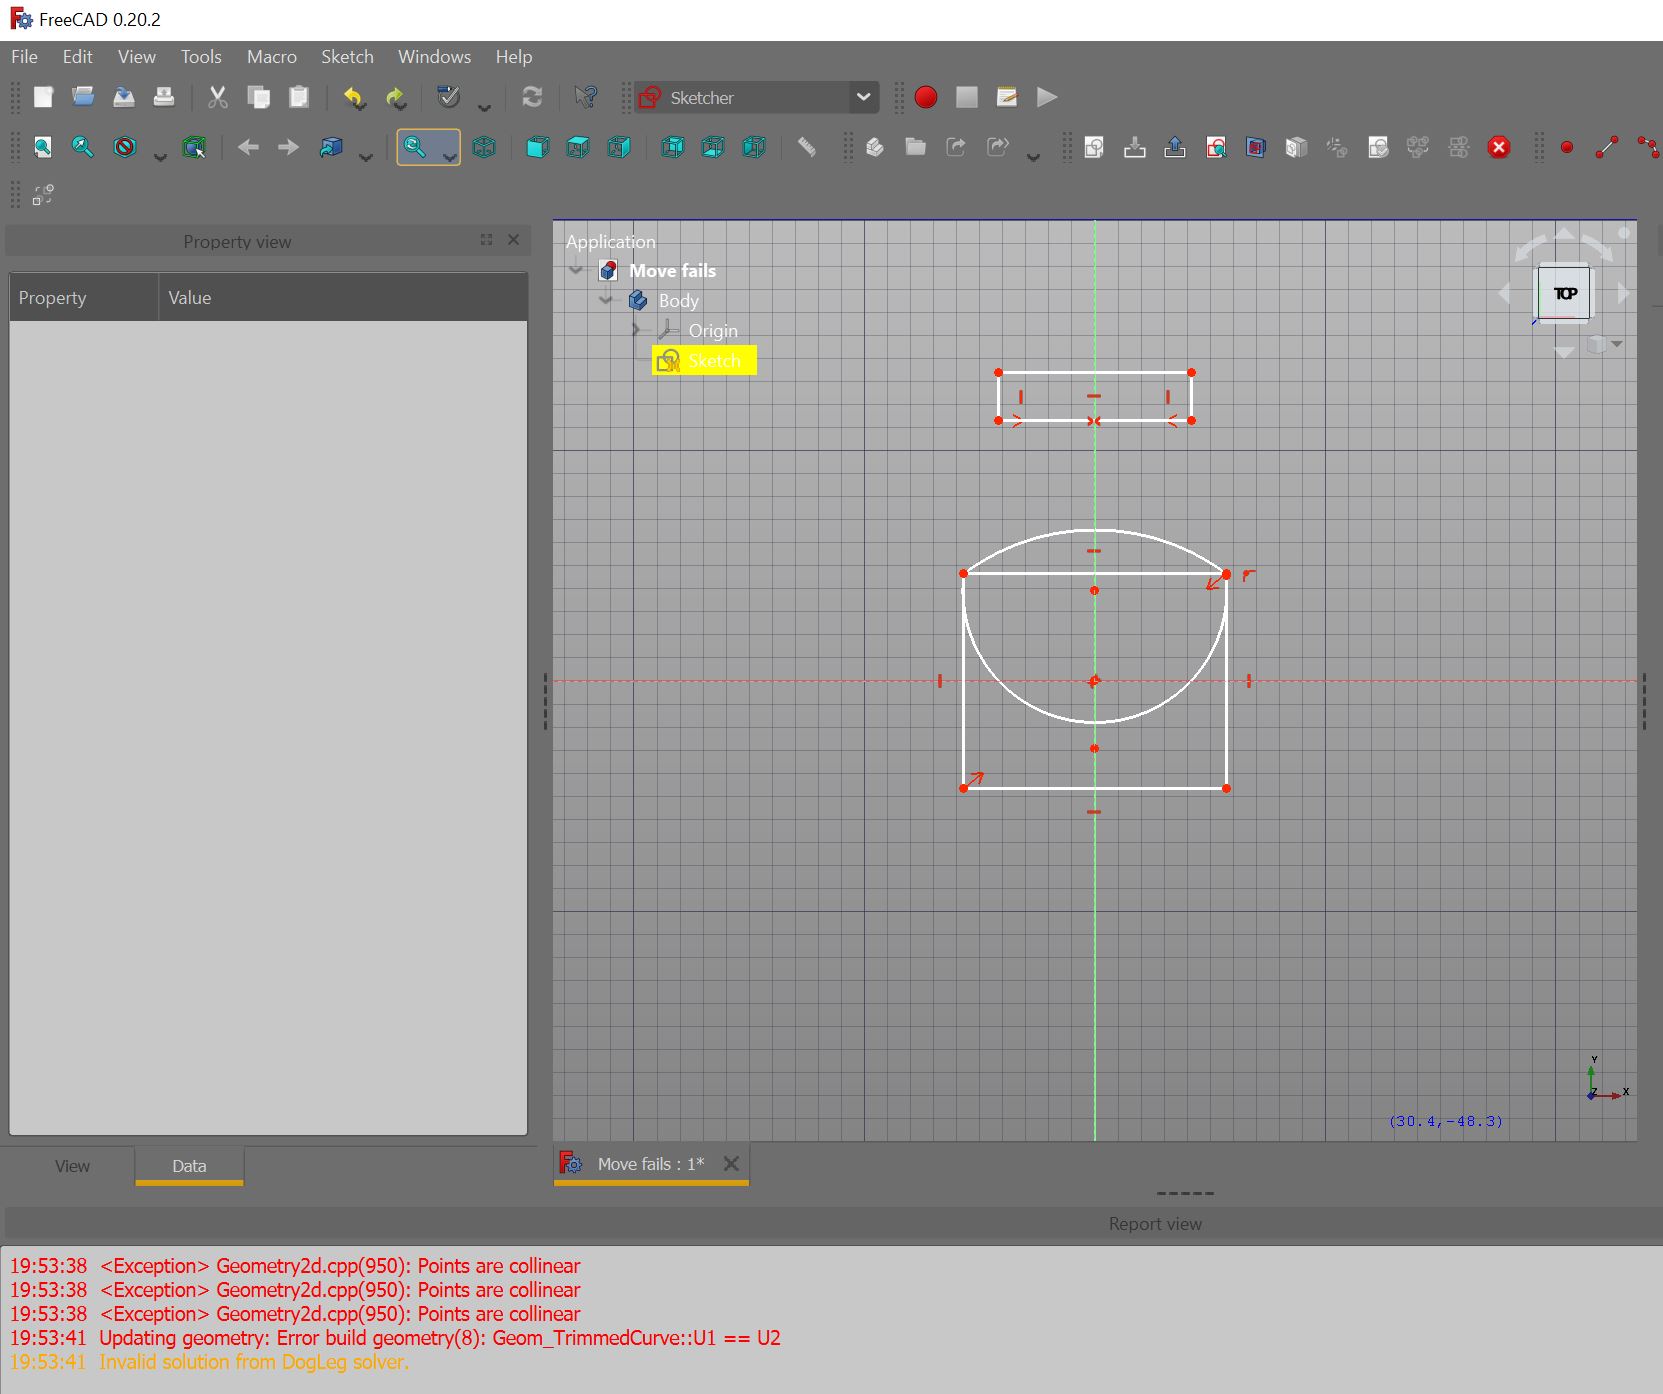Start recording a macro

pyautogui.click(x=925, y=97)
